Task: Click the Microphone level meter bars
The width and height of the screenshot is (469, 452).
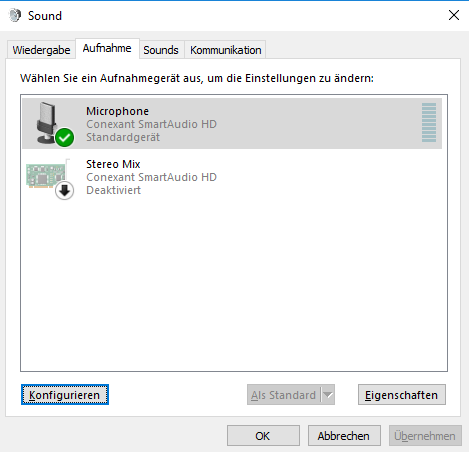Action: click(429, 122)
